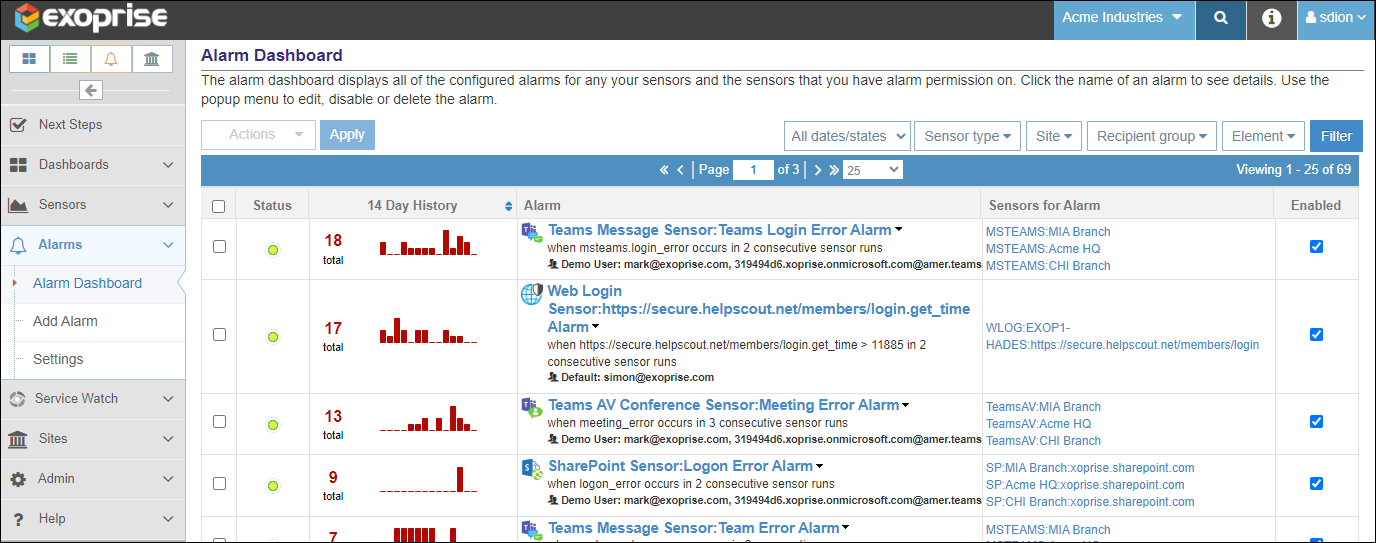1376x543 pixels.
Task: Click the bell alarms icon in sidebar toolbar
Action: (x=111, y=59)
